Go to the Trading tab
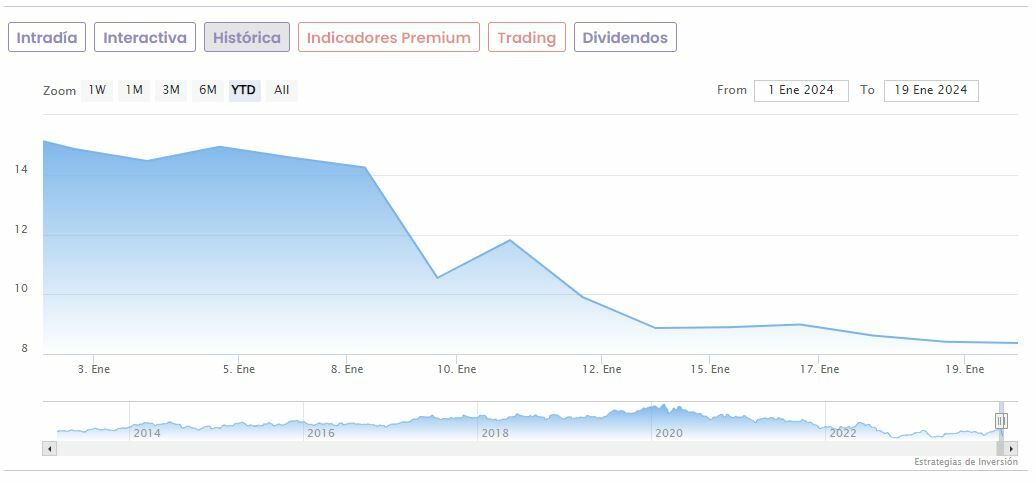This screenshot has width=1036, height=484. (526, 38)
